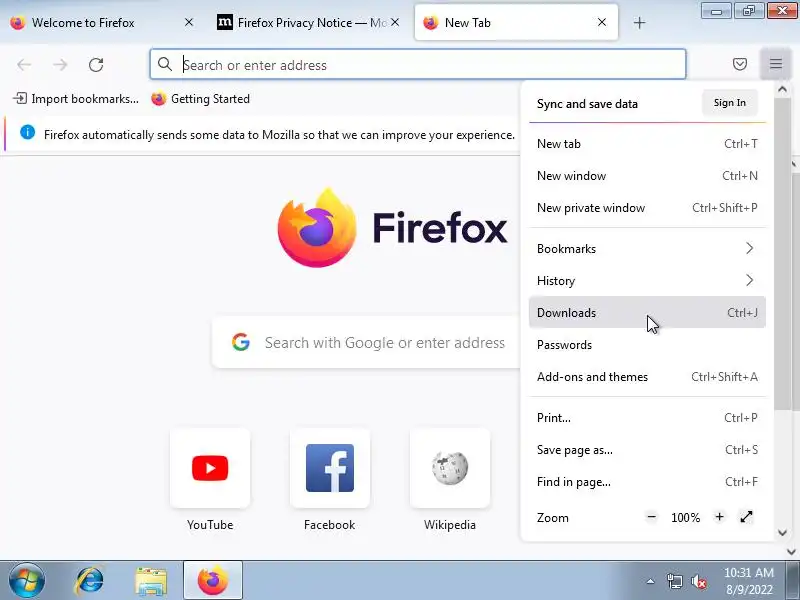Switch to Firefox Privacy Notice tab

click(x=309, y=22)
